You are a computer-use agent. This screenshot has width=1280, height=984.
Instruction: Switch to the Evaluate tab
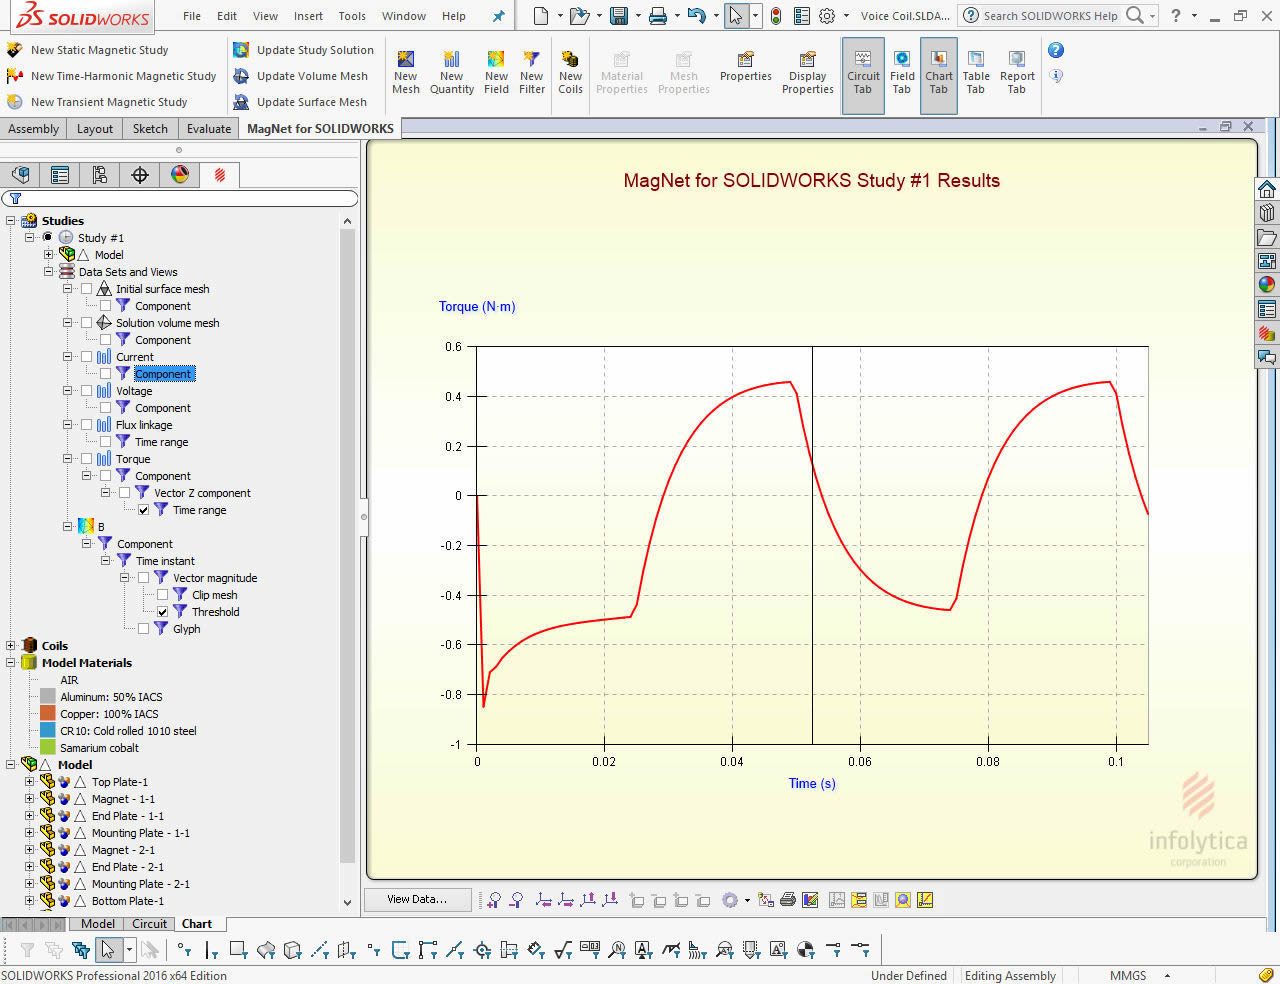[208, 128]
